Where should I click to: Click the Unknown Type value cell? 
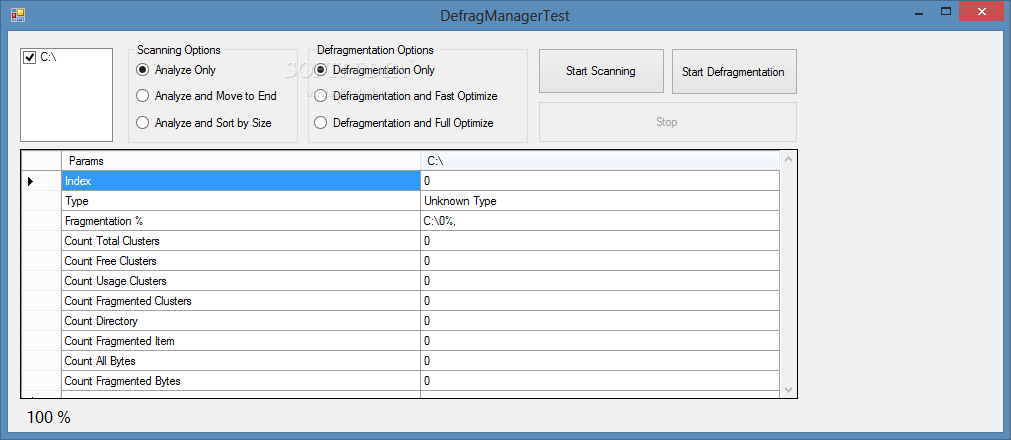(600, 201)
